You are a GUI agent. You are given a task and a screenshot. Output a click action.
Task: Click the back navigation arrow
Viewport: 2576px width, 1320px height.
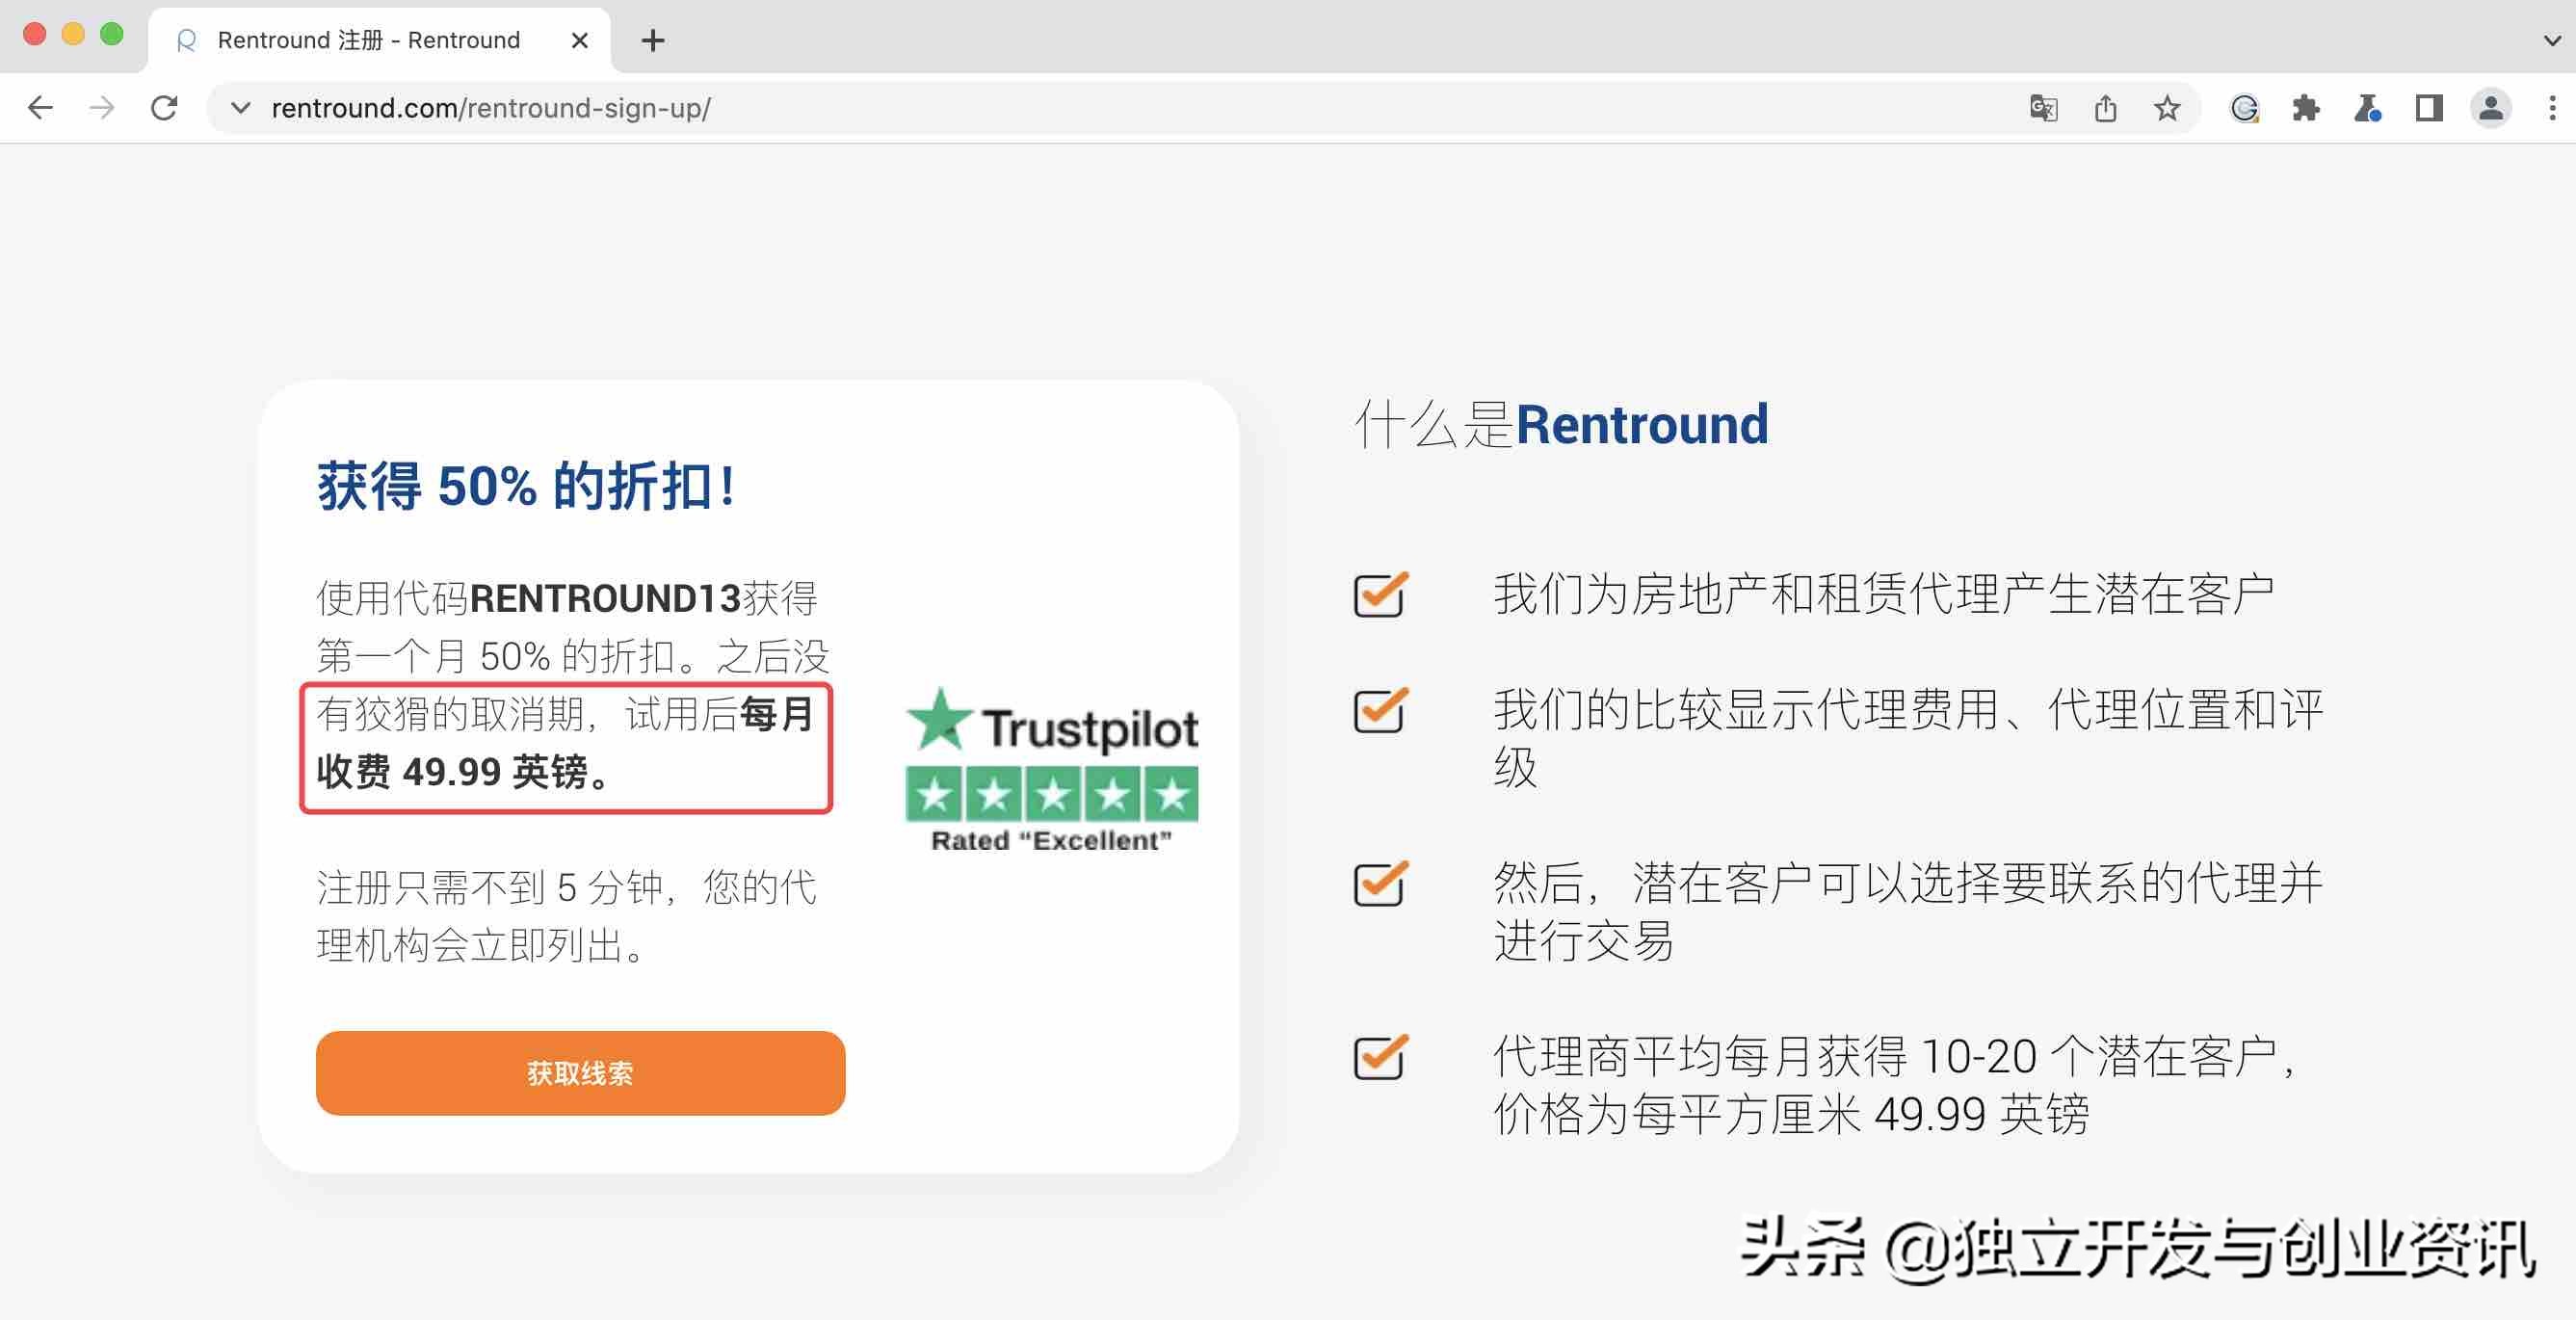point(39,108)
